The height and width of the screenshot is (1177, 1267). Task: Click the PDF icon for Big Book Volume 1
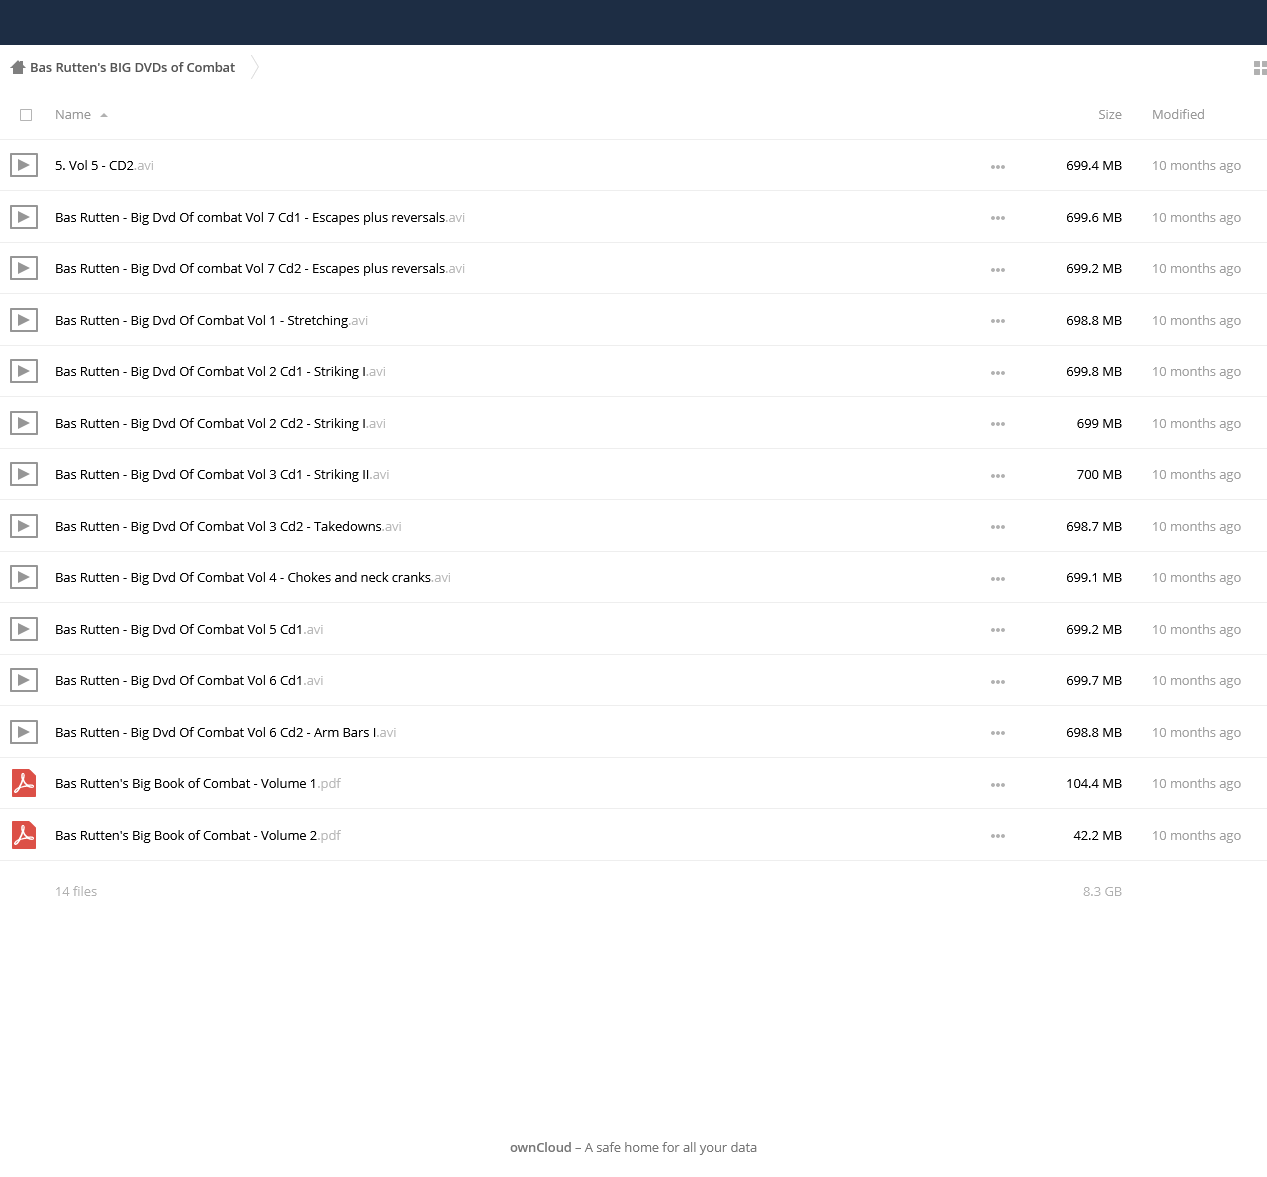coord(24,783)
